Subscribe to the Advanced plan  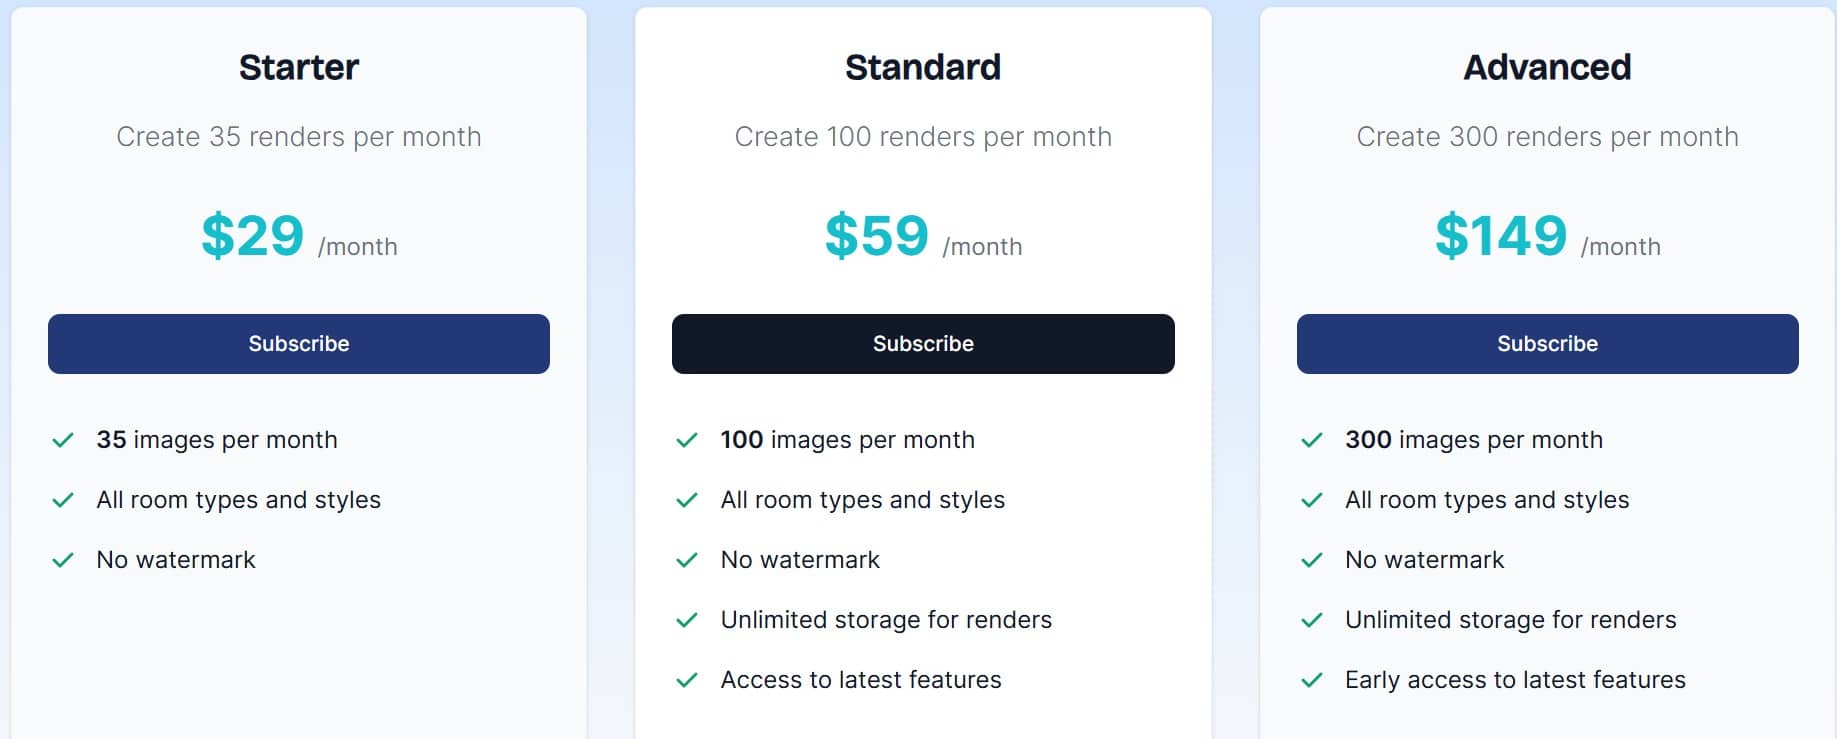(x=1546, y=343)
